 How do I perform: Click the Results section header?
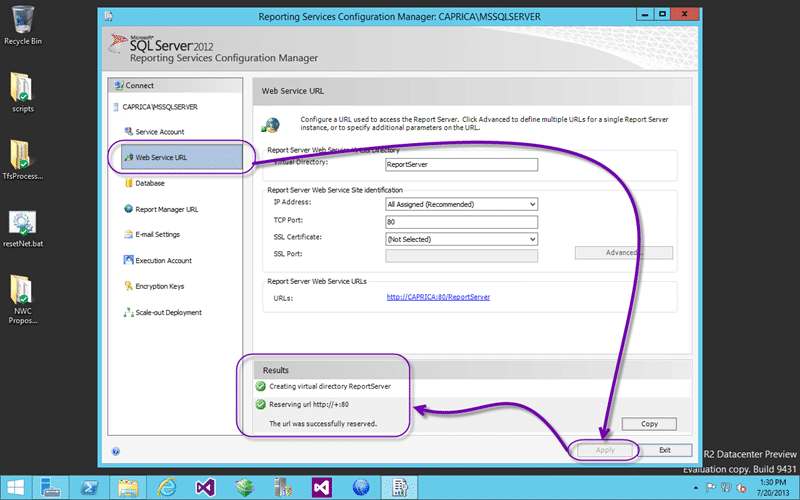(276, 370)
